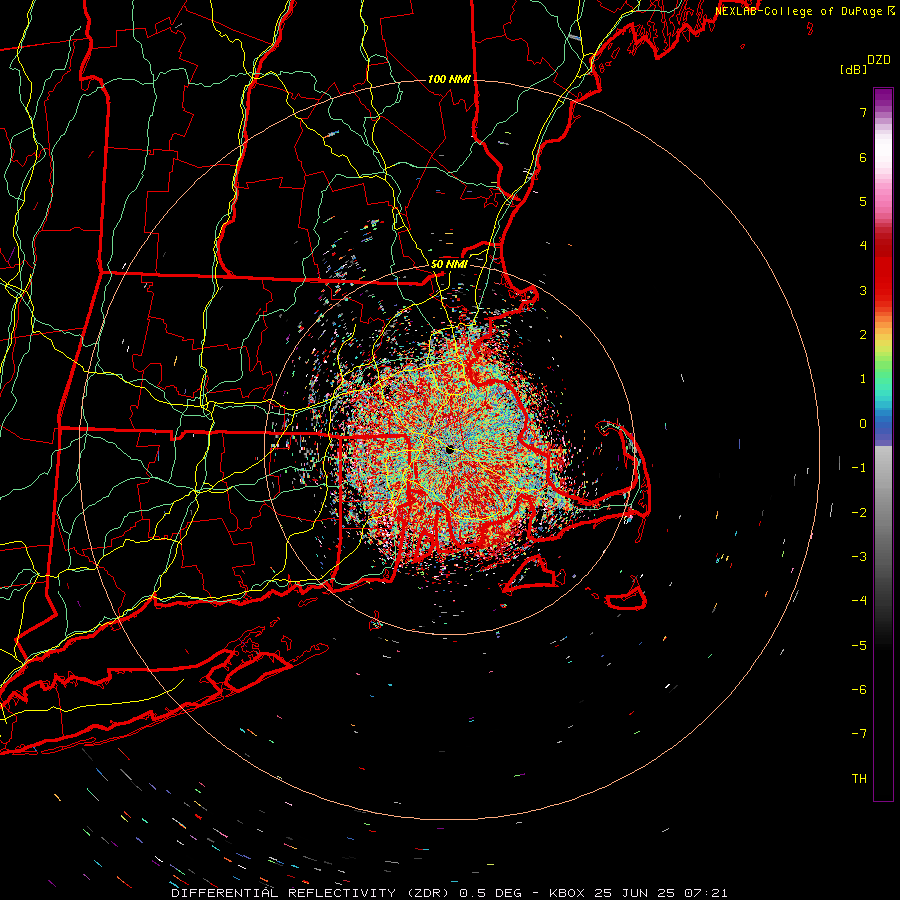Click the 4 value on the scale
This screenshot has width=900, height=900.
(x=863, y=246)
